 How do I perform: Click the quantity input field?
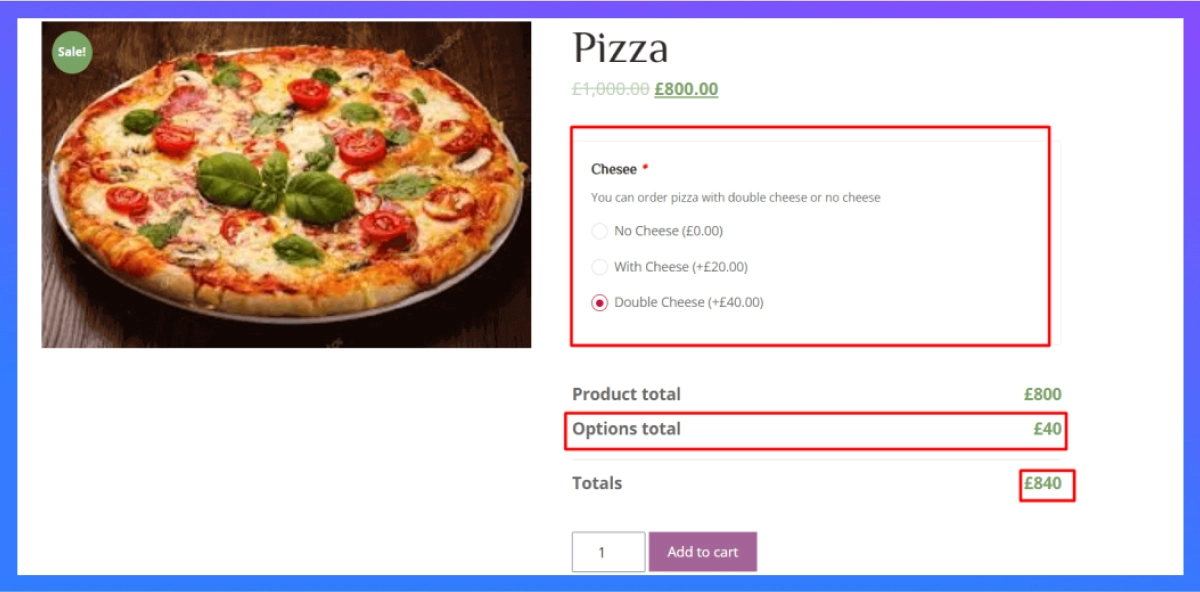point(607,551)
